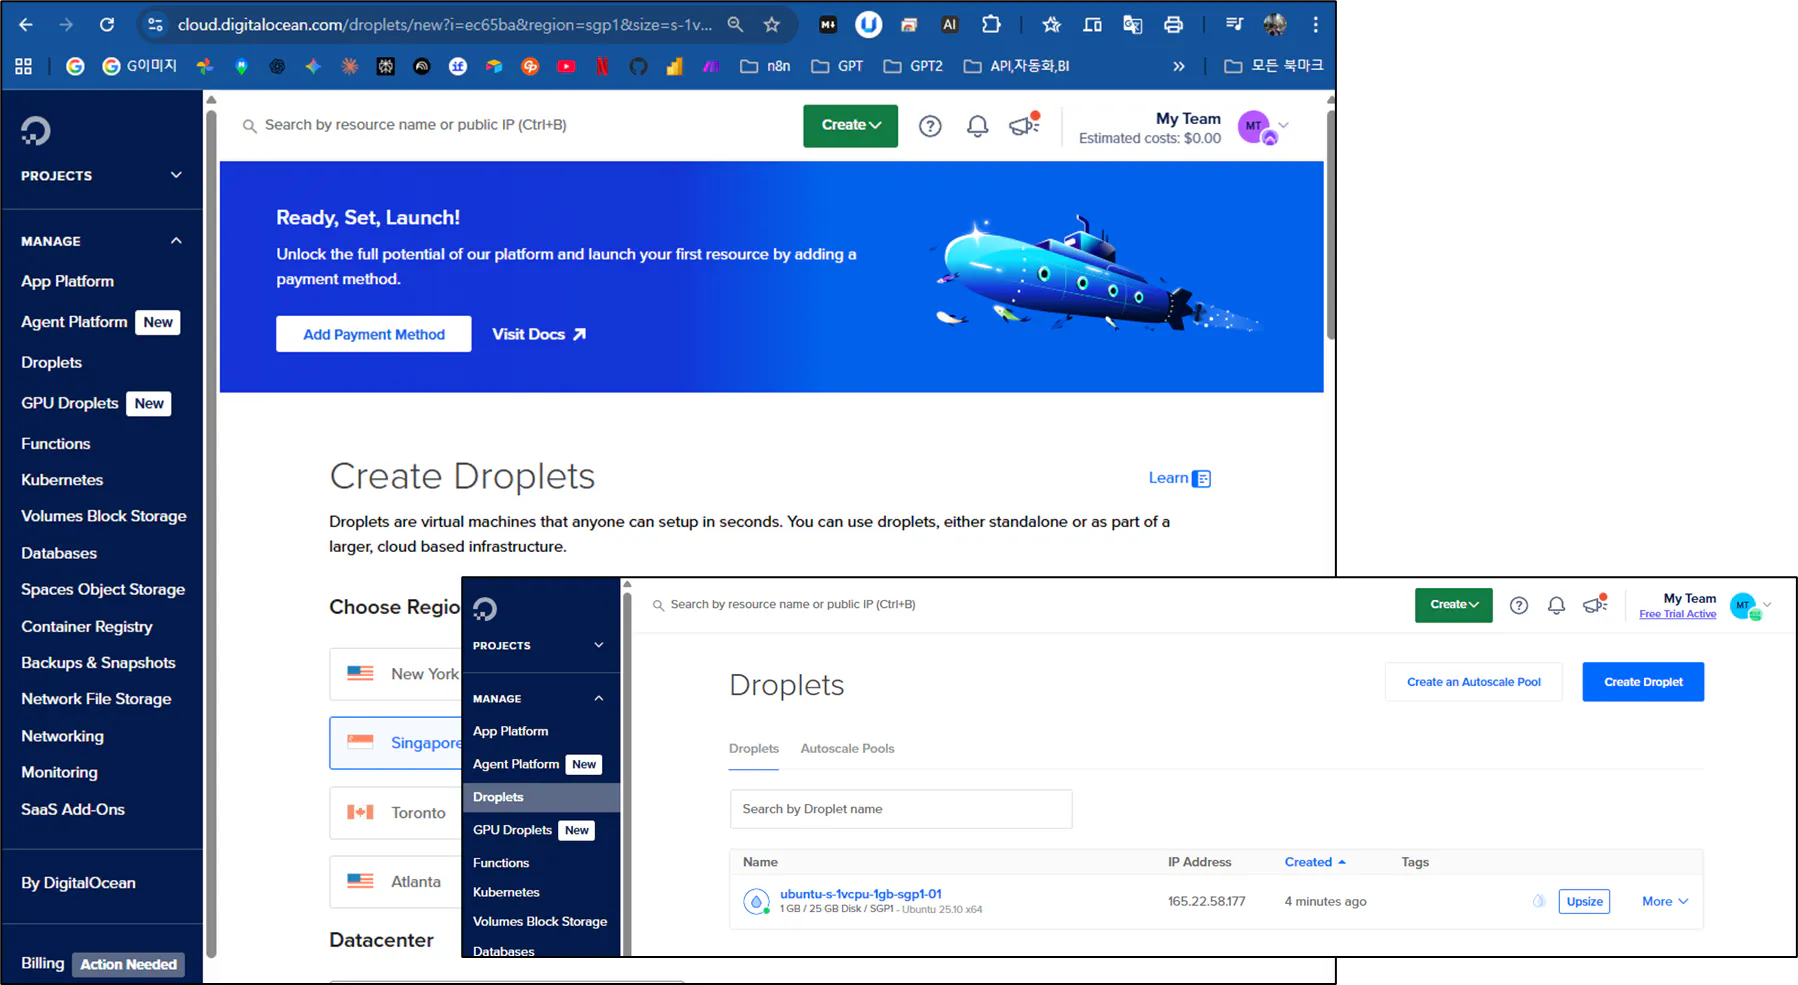The width and height of the screenshot is (1798, 985).
Task: Click the megaphone announcements icon on Create Droplets page
Action: point(1024,125)
